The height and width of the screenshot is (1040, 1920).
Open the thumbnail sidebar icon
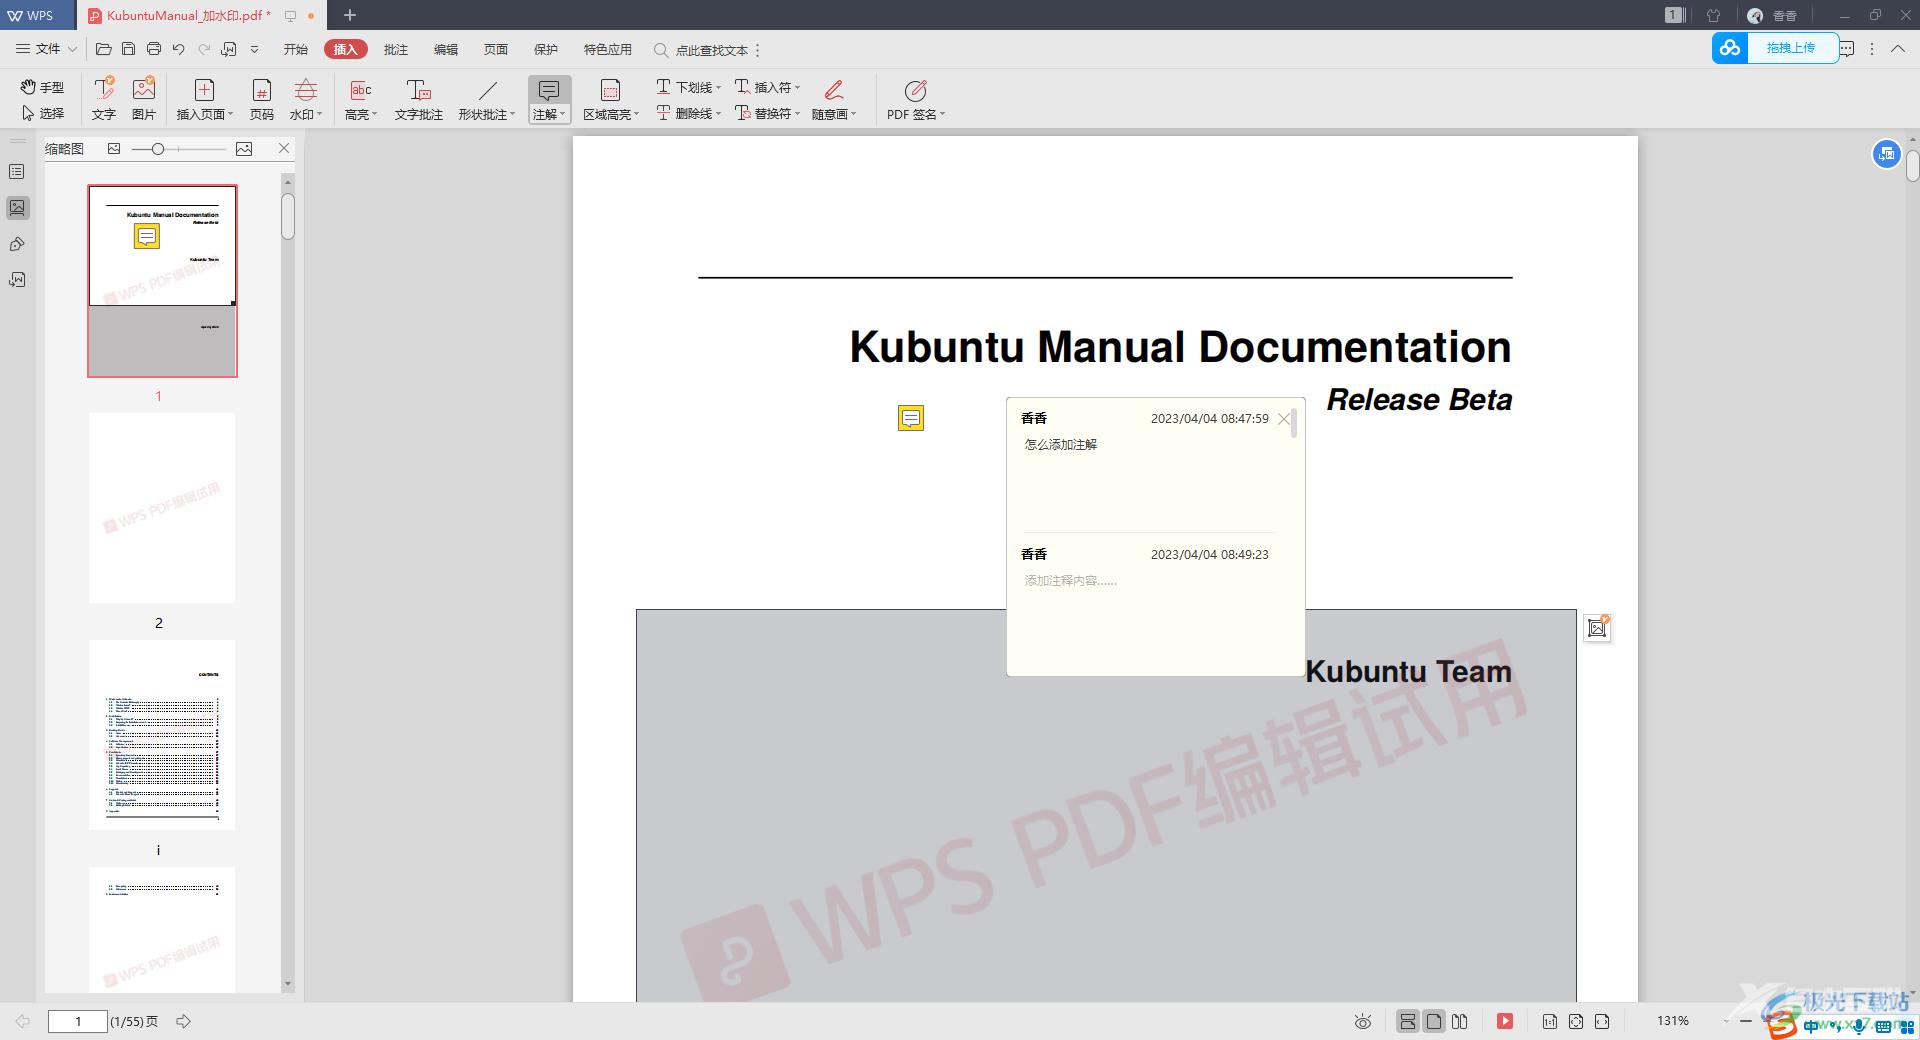(17, 208)
